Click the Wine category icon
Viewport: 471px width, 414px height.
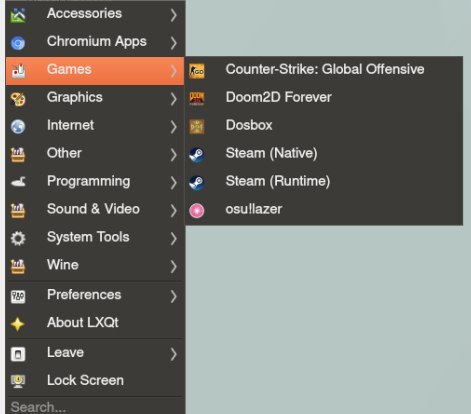18,267
